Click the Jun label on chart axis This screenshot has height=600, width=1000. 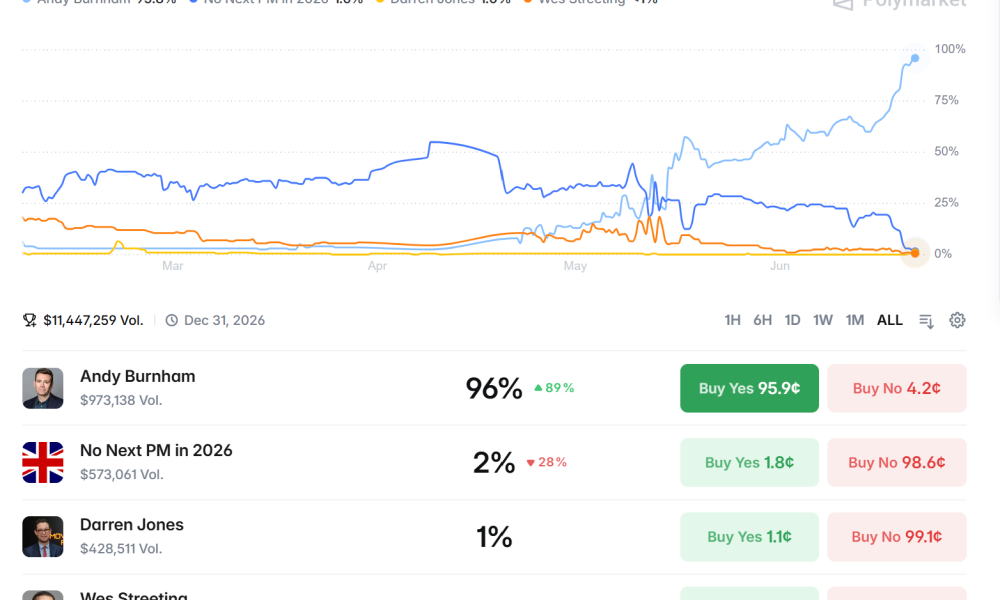[x=779, y=266]
